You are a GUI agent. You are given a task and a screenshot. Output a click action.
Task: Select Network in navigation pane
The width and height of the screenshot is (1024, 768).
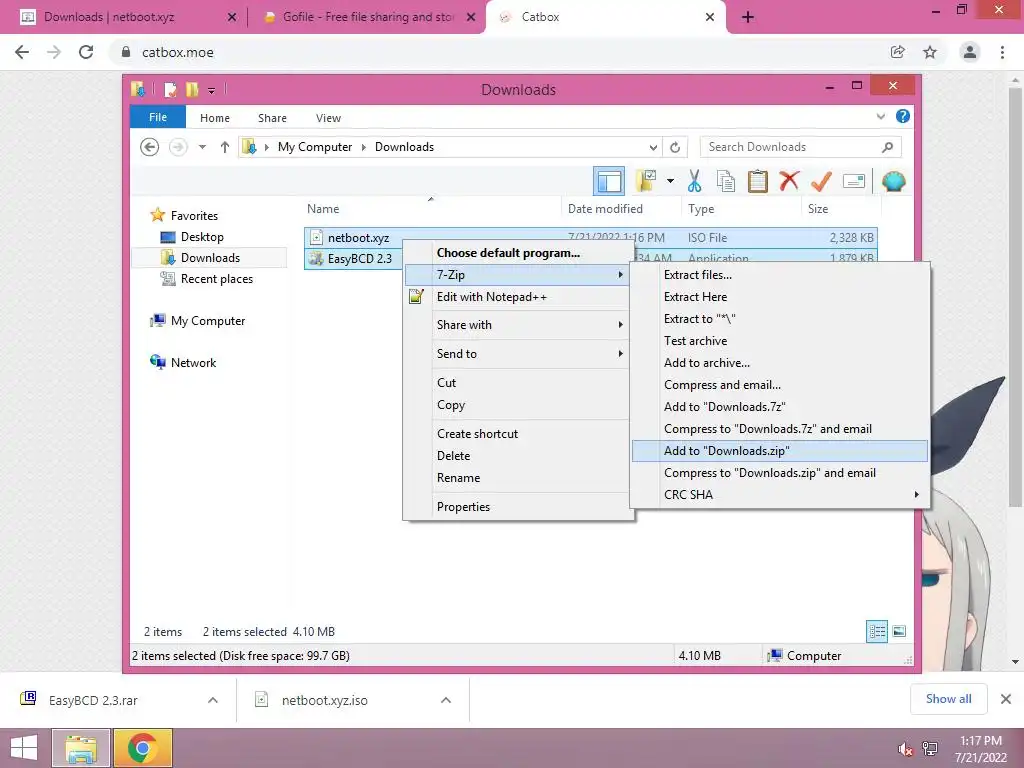click(x=193, y=362)
